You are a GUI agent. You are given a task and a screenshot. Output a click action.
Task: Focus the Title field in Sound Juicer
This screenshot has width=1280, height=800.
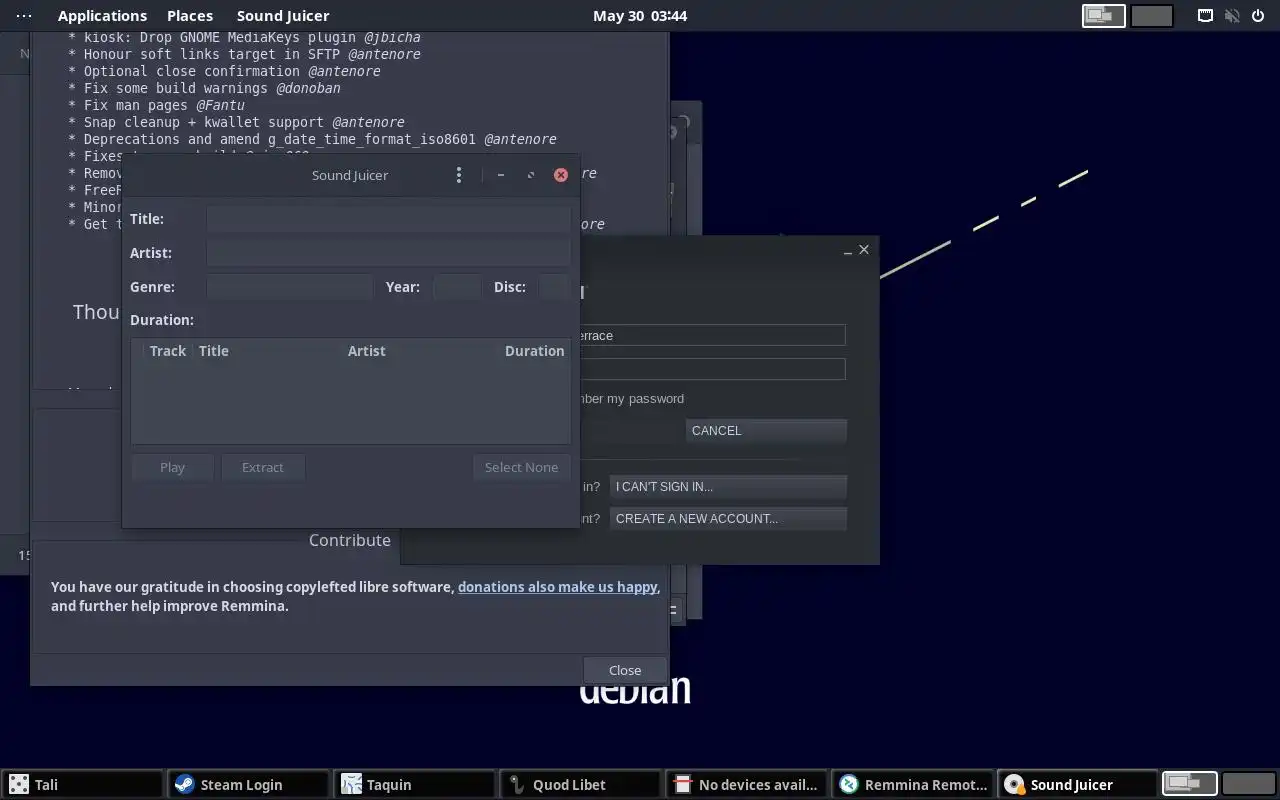click(x=388, y=219)
